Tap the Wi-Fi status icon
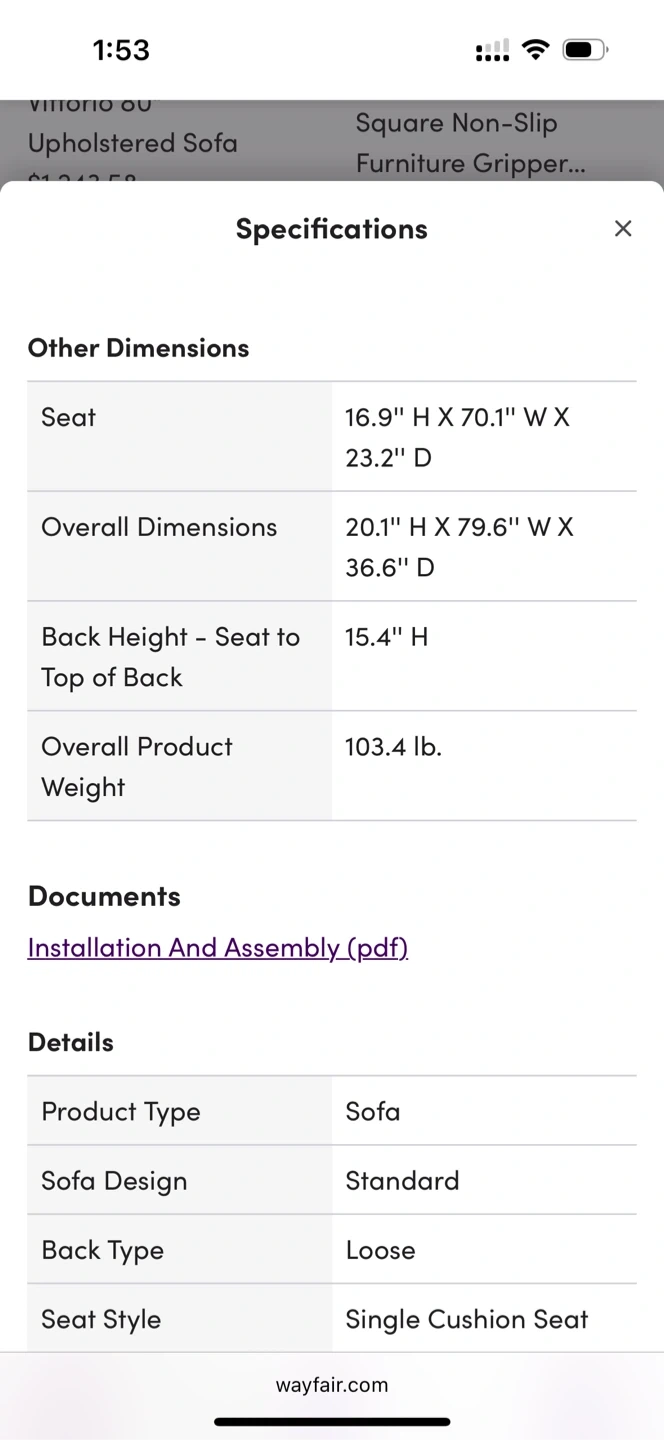 coord(537,49)
